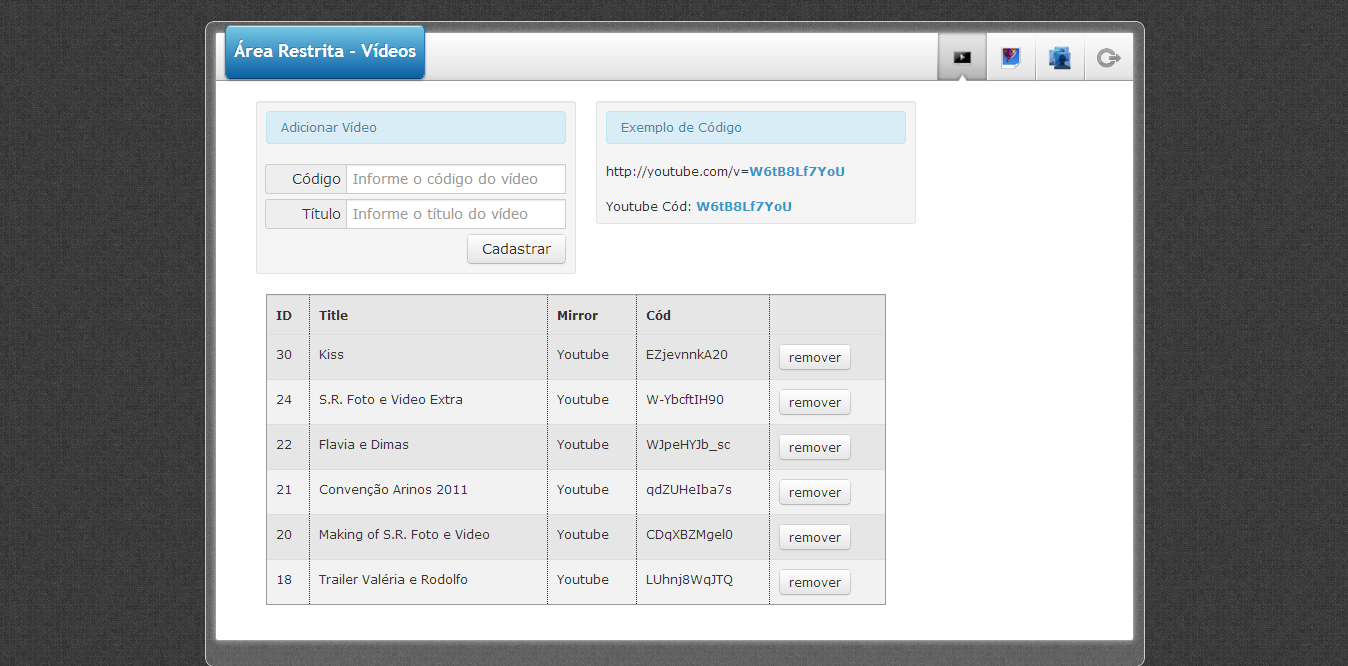Click the code CDqXBZMgel0
The width and height of the screenshot is (1348, 666).
tap(689, 535)
